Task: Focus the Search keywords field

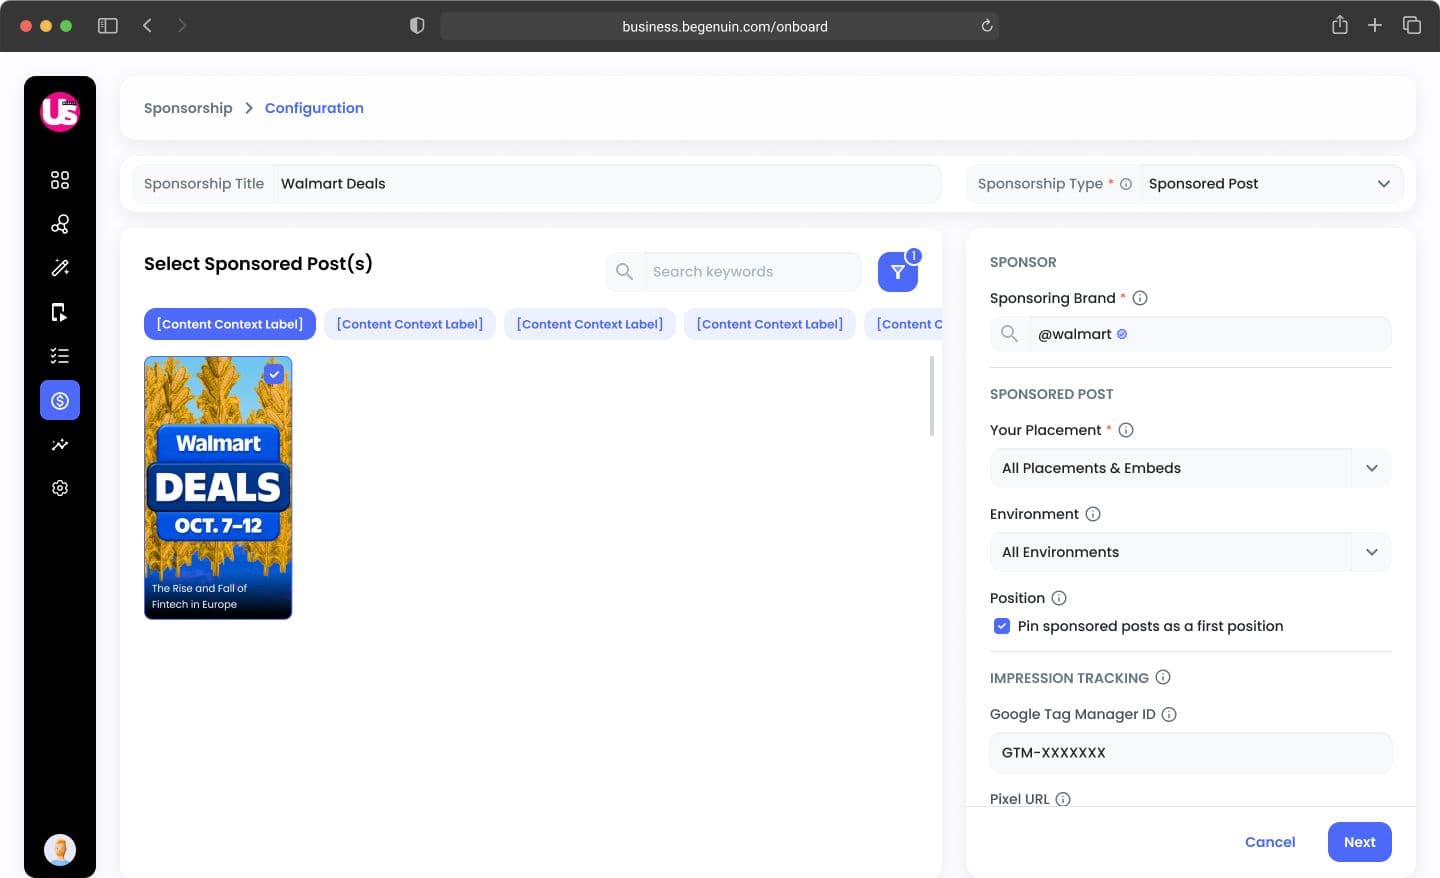Action: (x=751, y=271)
